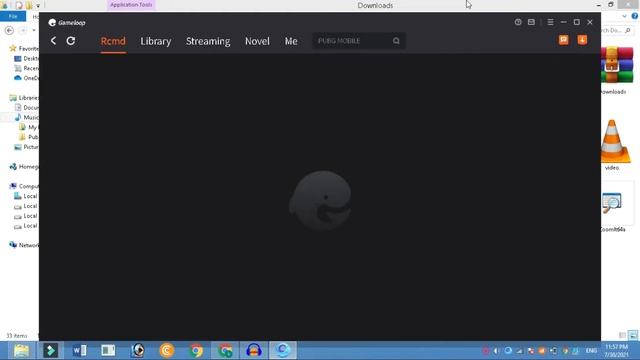Click the Gameloop logo in title bar
The width and height of the screenshot is (640, 360).
click(67, 22)
